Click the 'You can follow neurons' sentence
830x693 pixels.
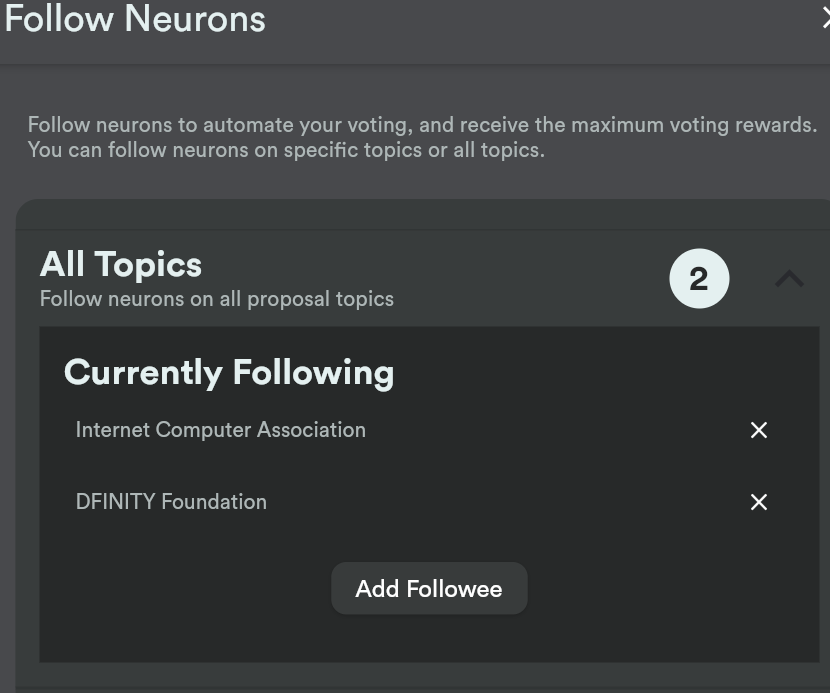(286, 150)
